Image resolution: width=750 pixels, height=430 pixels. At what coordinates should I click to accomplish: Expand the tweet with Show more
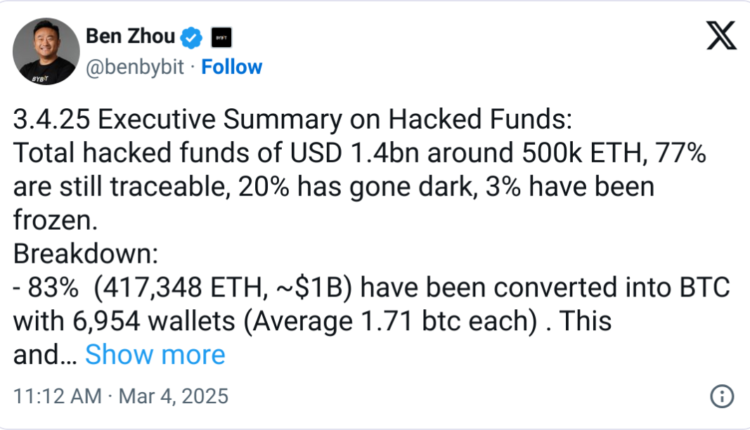click(155, 354)
